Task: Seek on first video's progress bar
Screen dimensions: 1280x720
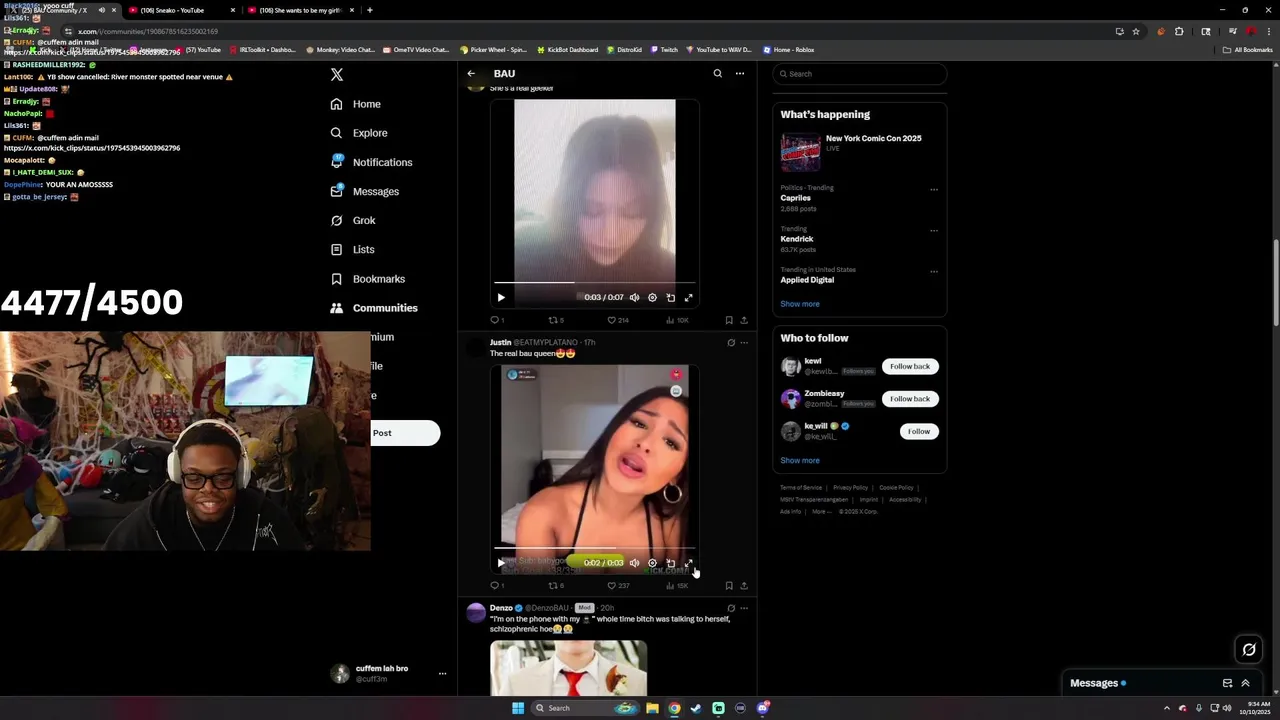Action: click(x=595, y=283)
